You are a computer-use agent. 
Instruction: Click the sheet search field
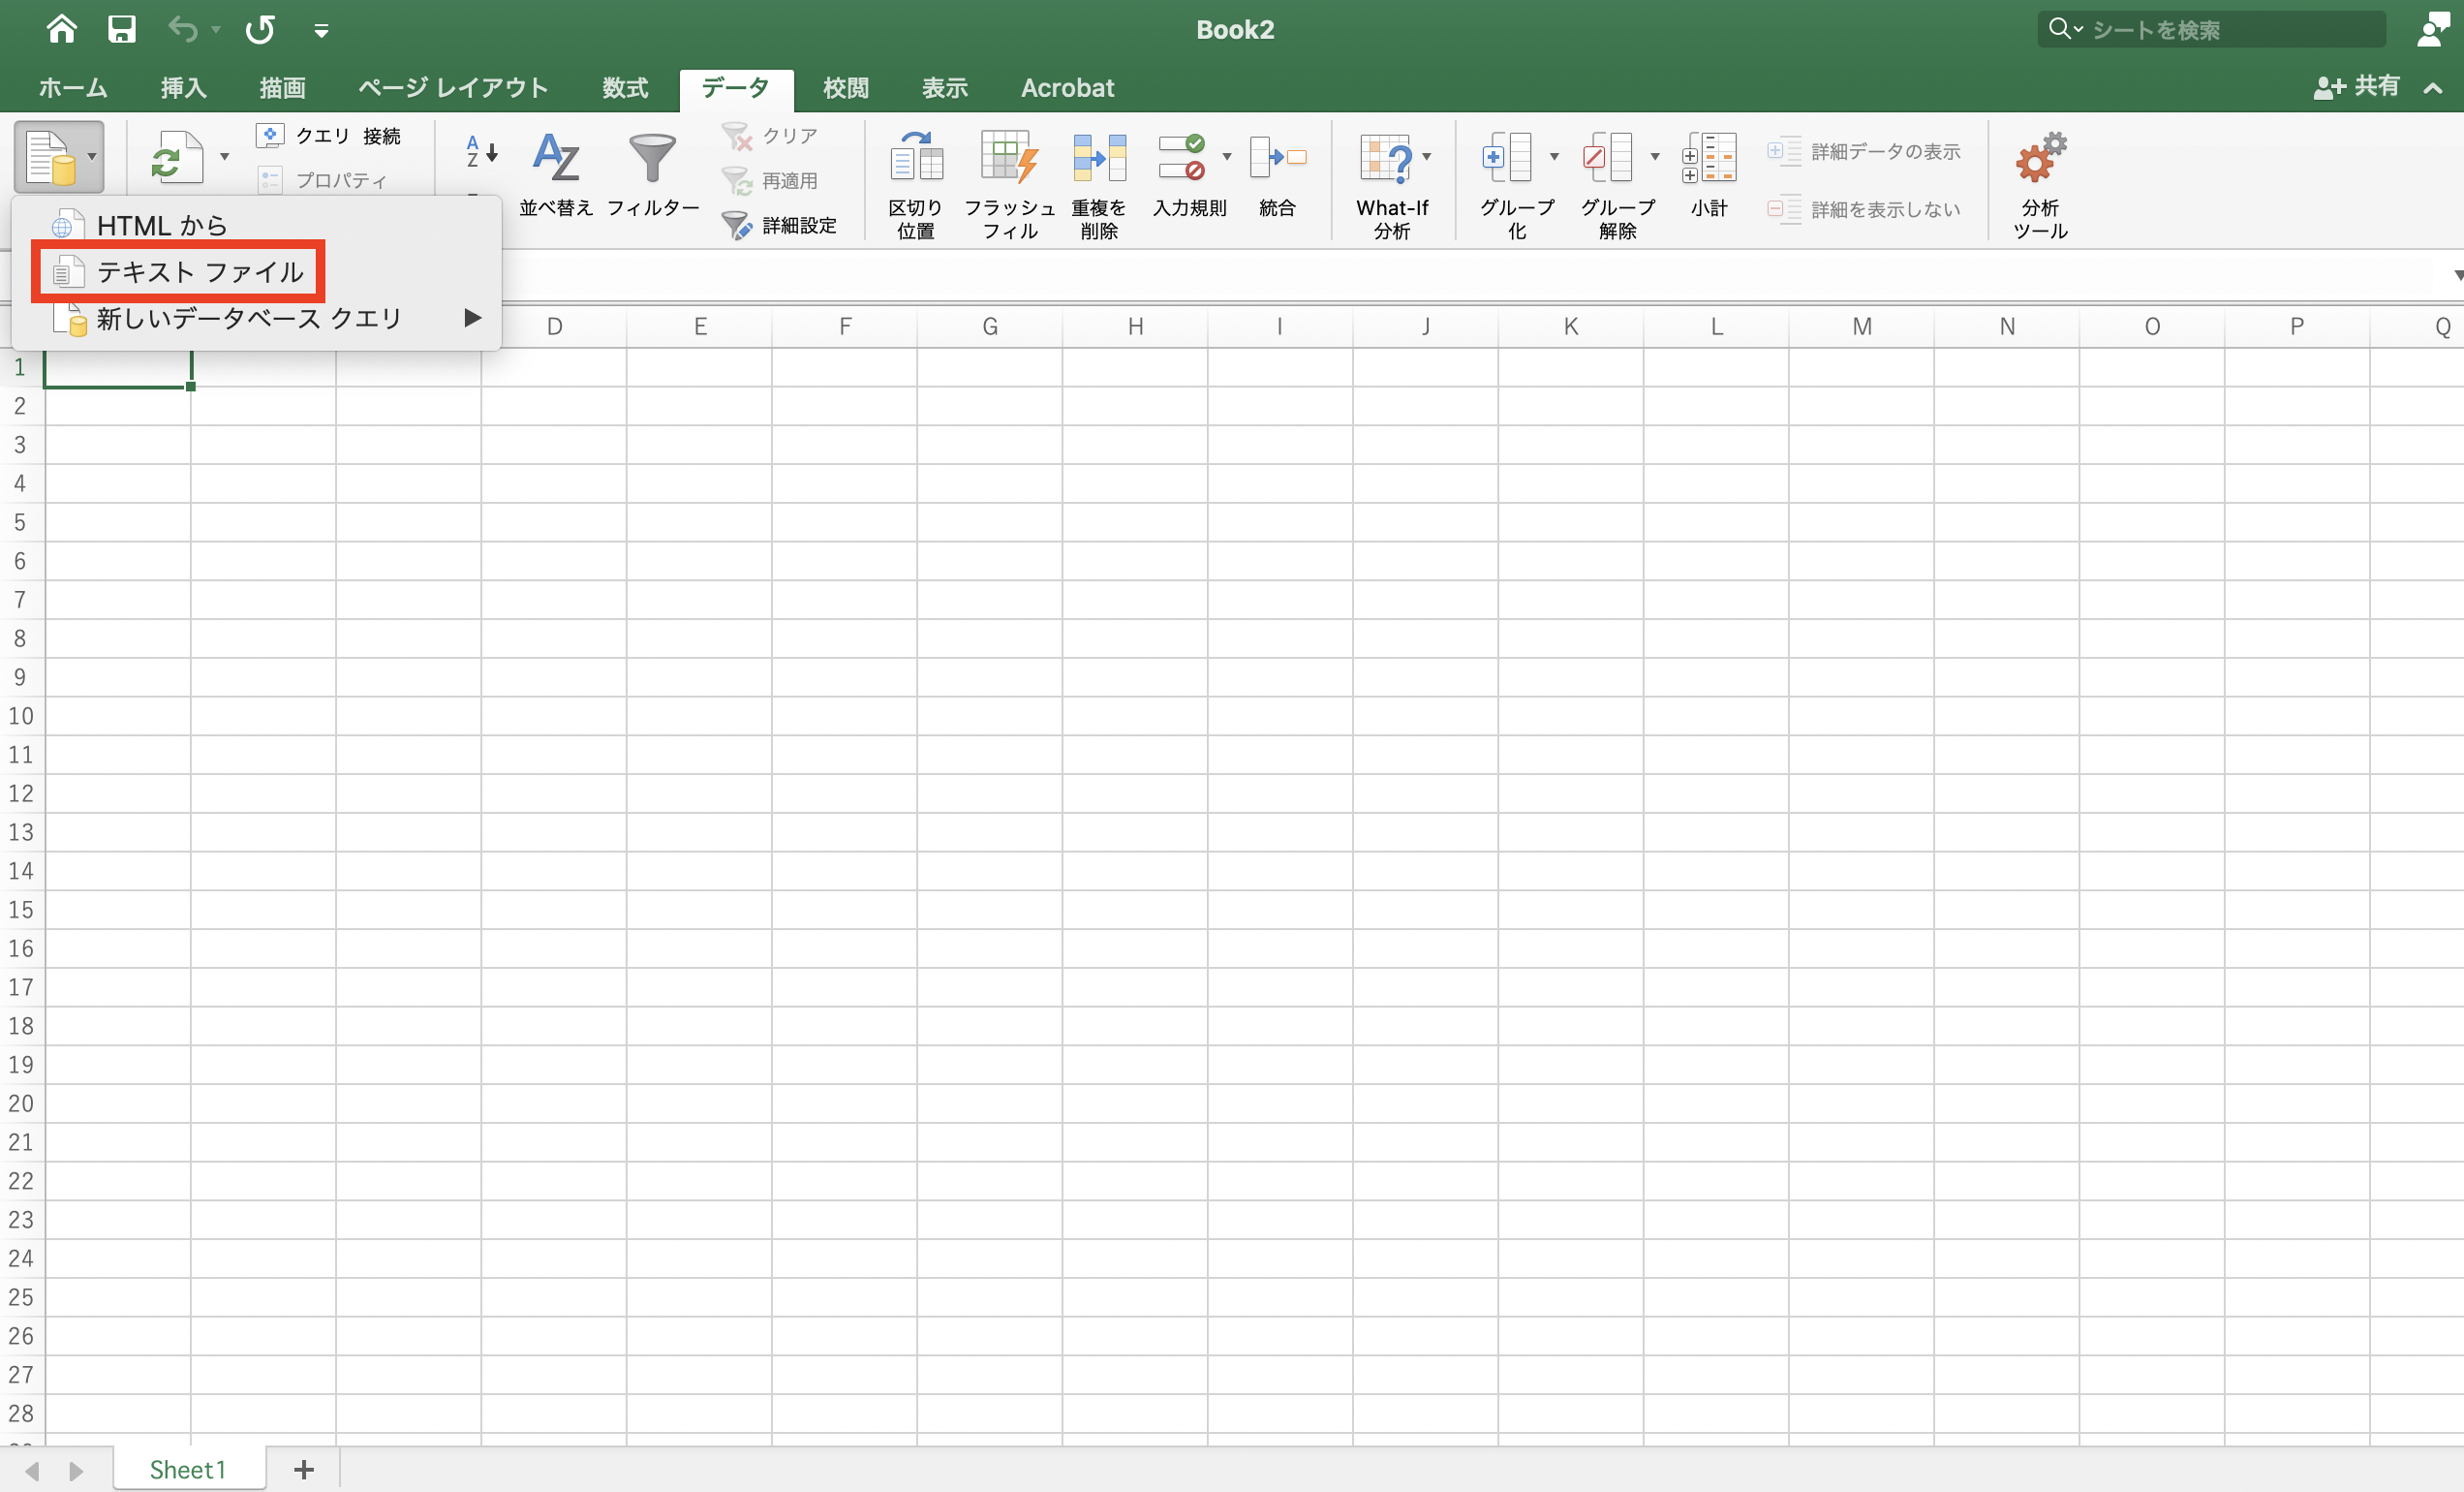coord(2212,29)
